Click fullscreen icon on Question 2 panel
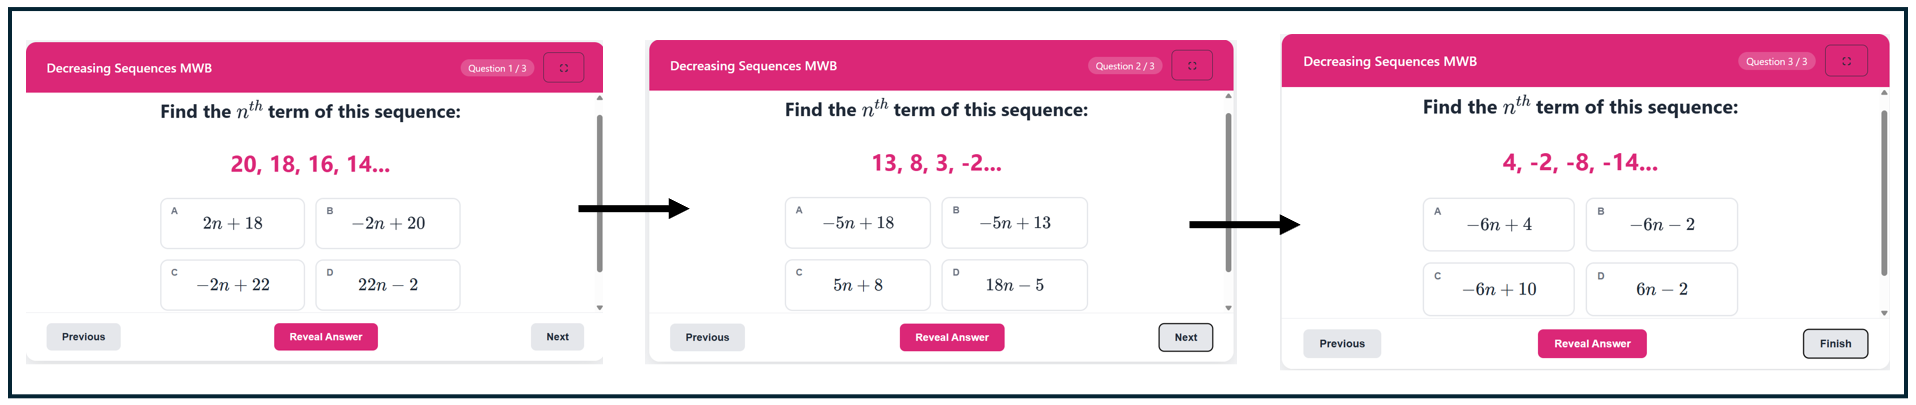 click(x=1192, y=66)
